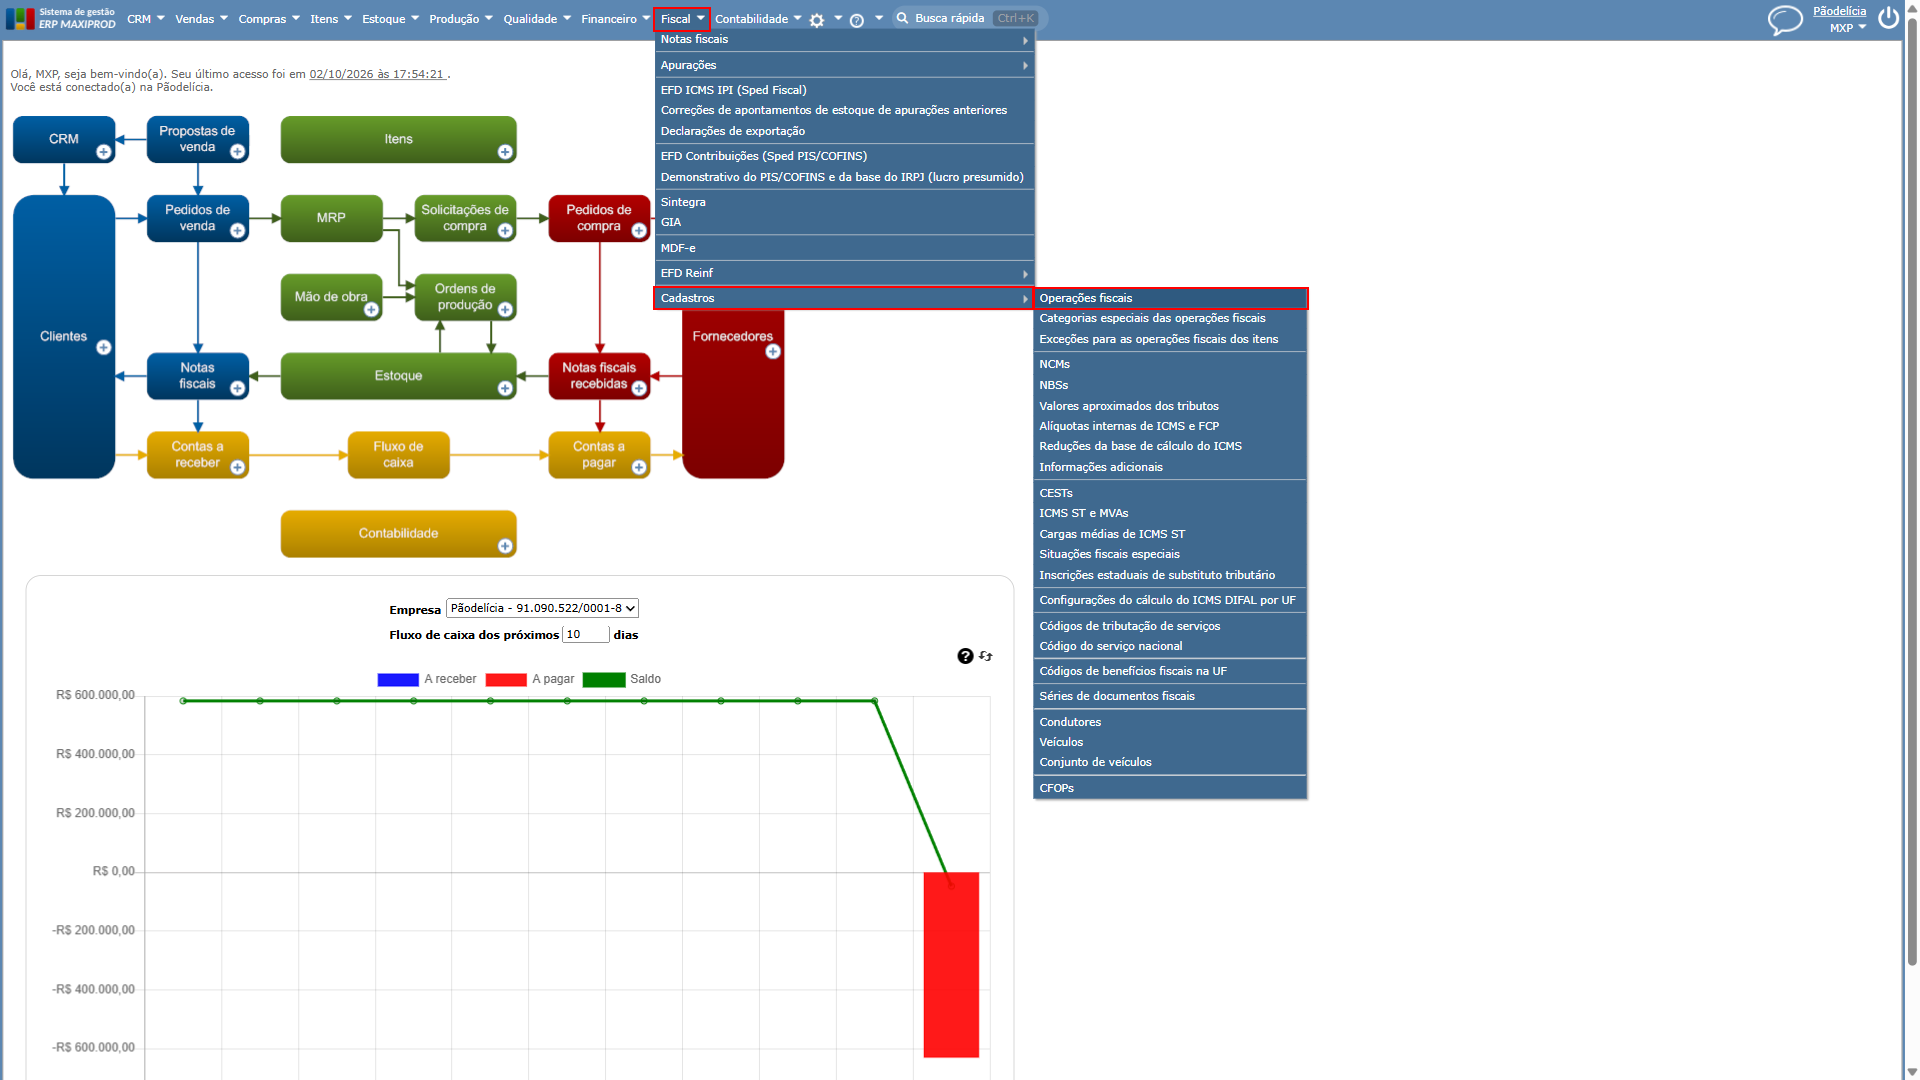This screenshot has width=1920, height=1080.
Task: Open the chat speech bubble icon
Action: click(x=1784, y=20)
